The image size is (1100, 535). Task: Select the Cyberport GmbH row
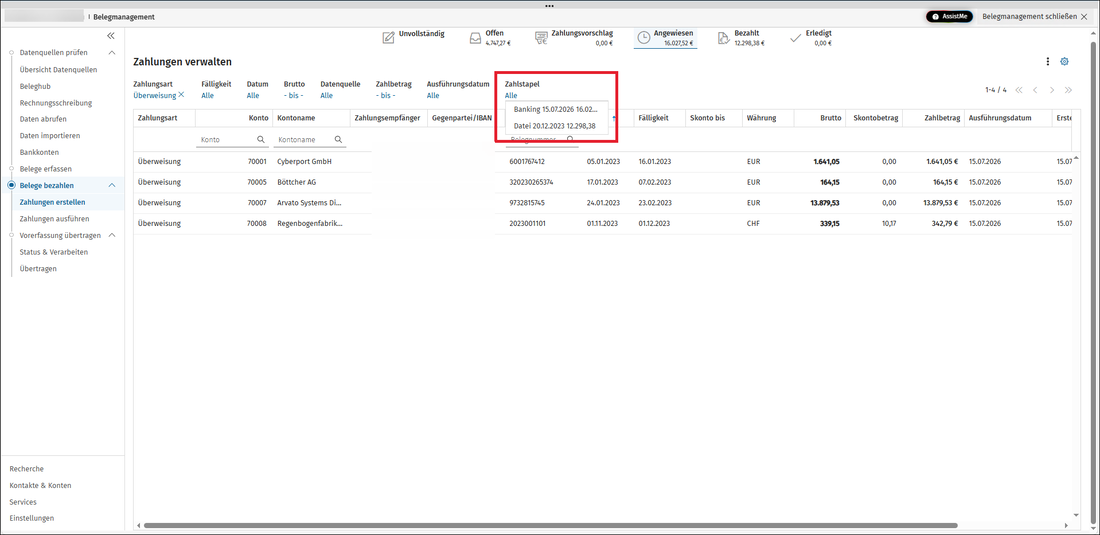[603, 161]
